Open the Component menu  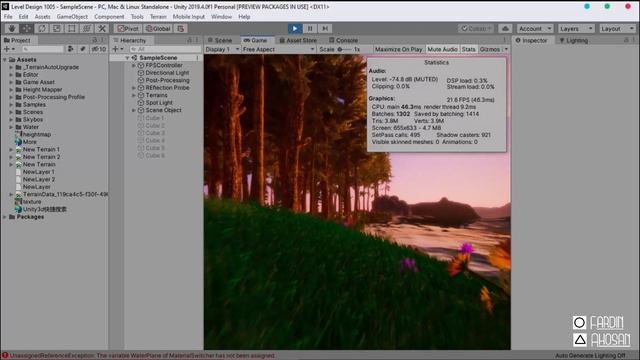click(109, 17)
